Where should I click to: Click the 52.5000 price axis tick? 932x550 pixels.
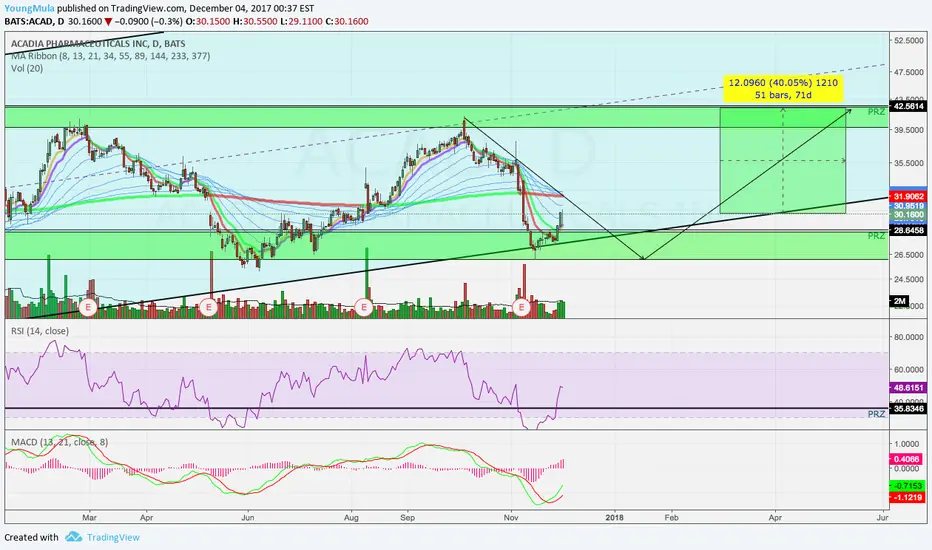click(908, 40)
